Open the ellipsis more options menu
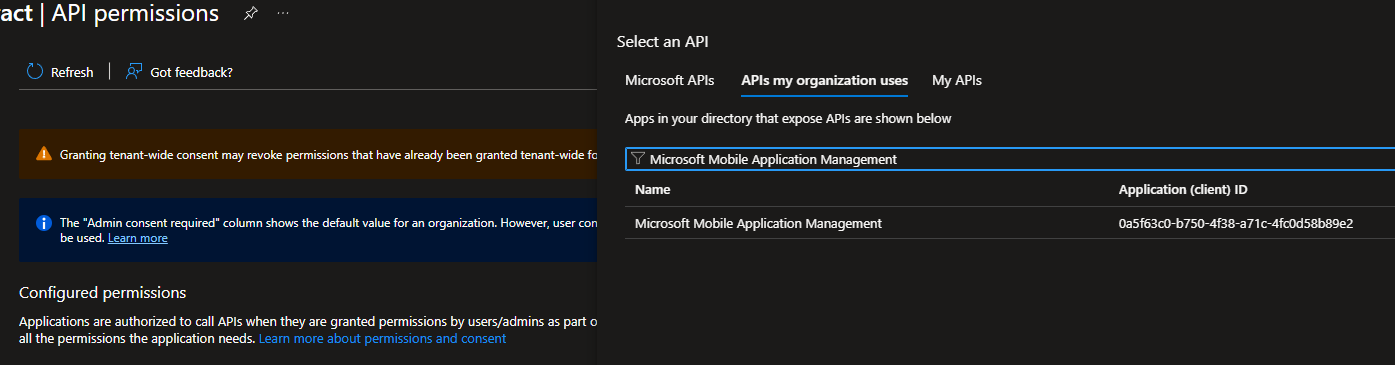The height and width of the screenshot is (365, 1395). click(283, 14)
